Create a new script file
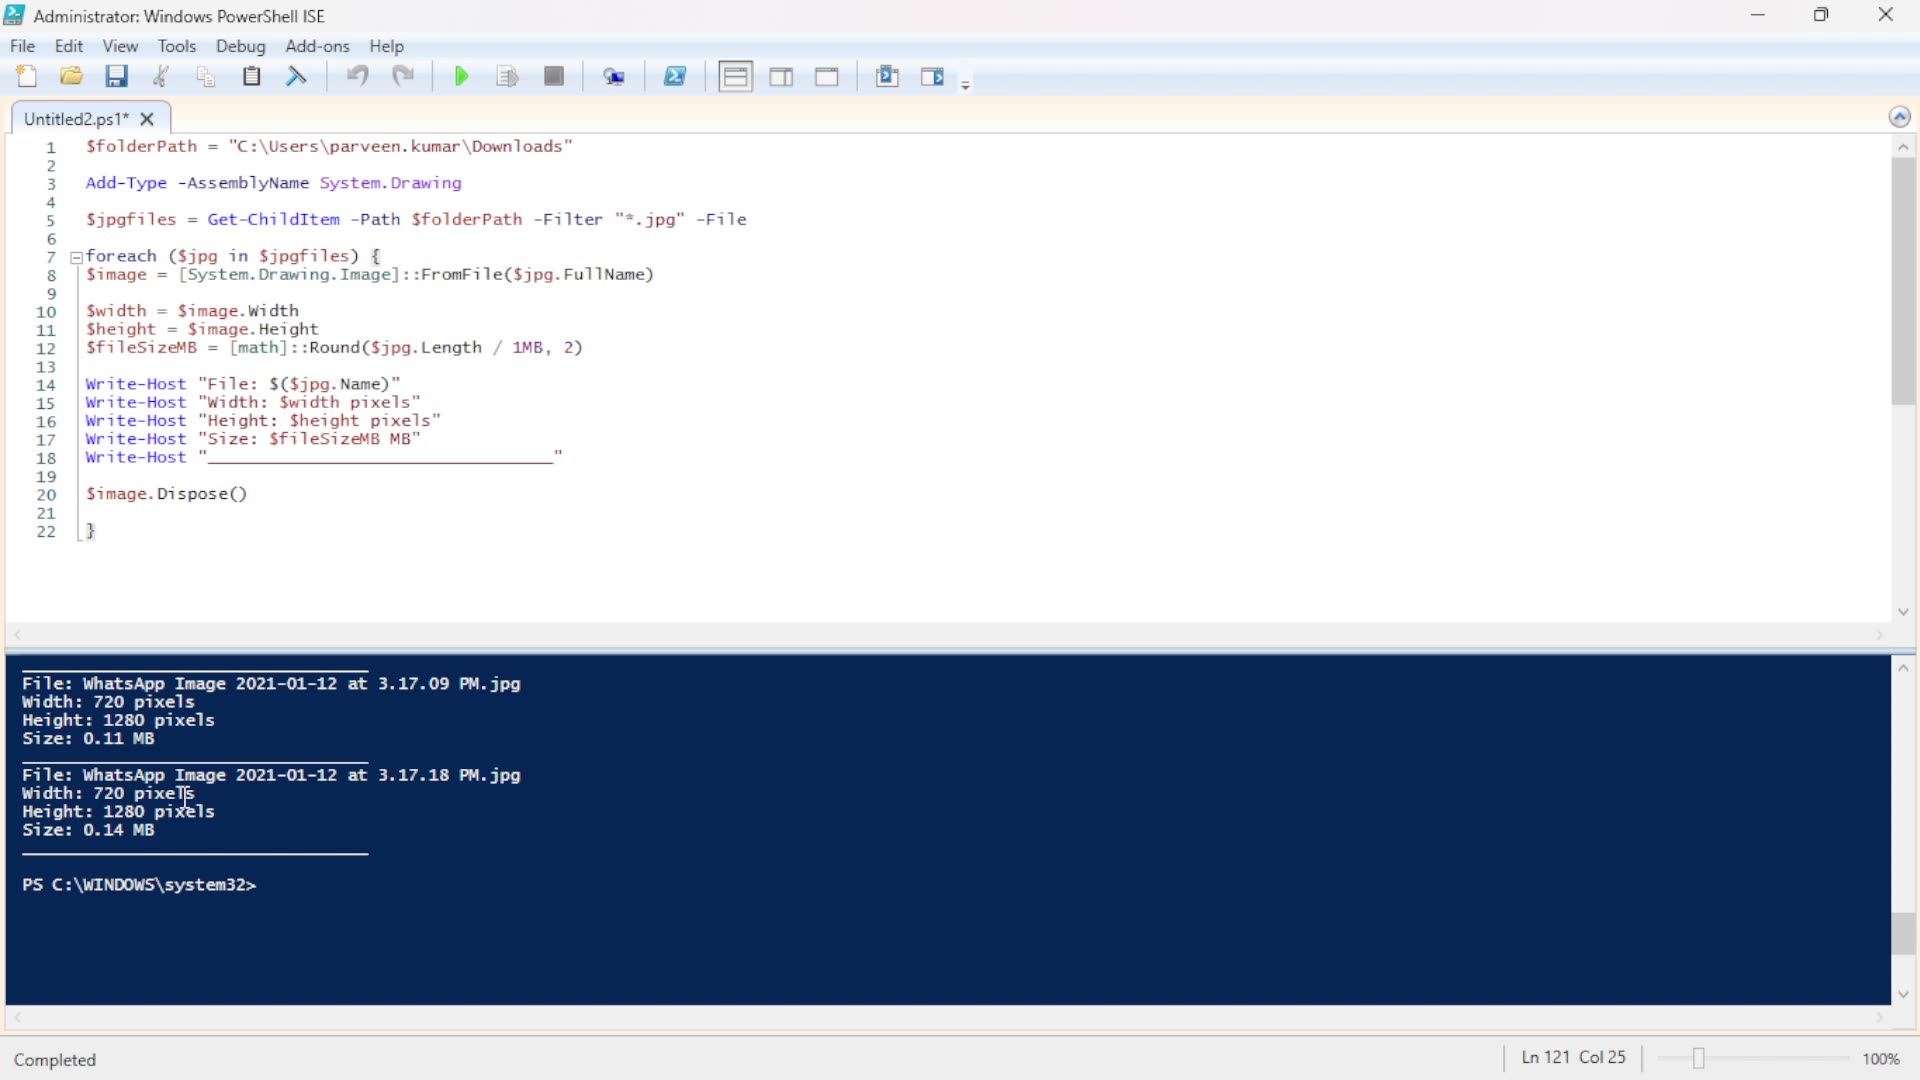 coord(27,76)
